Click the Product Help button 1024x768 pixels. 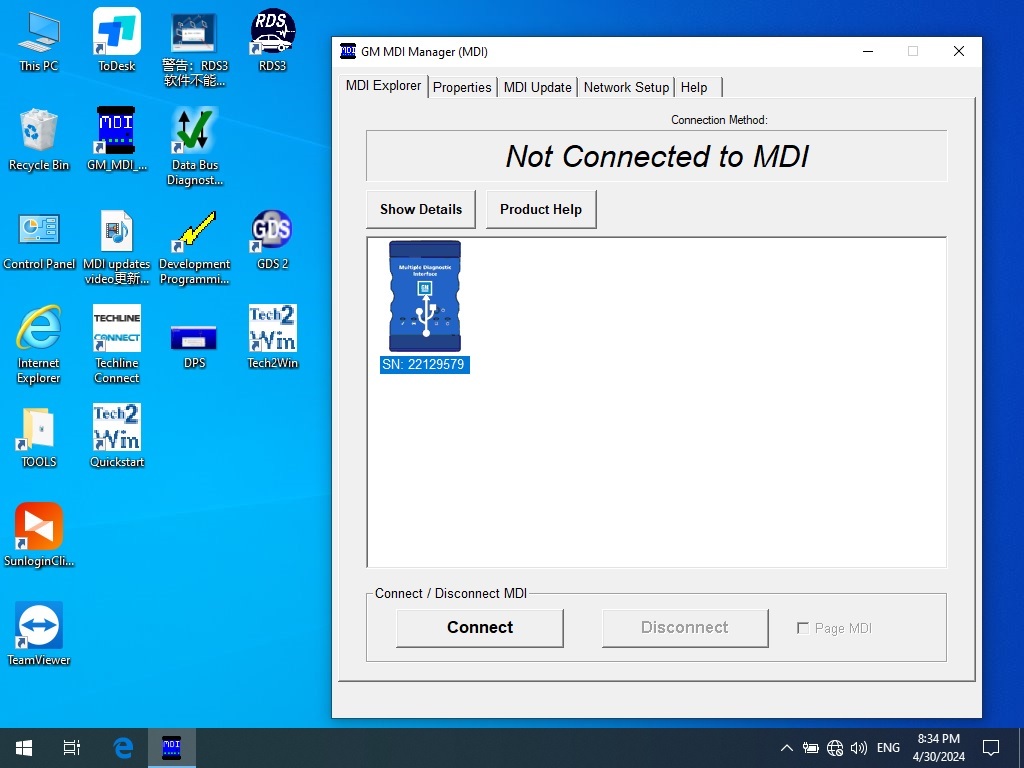pyautogui.click(x=541, y=210)
